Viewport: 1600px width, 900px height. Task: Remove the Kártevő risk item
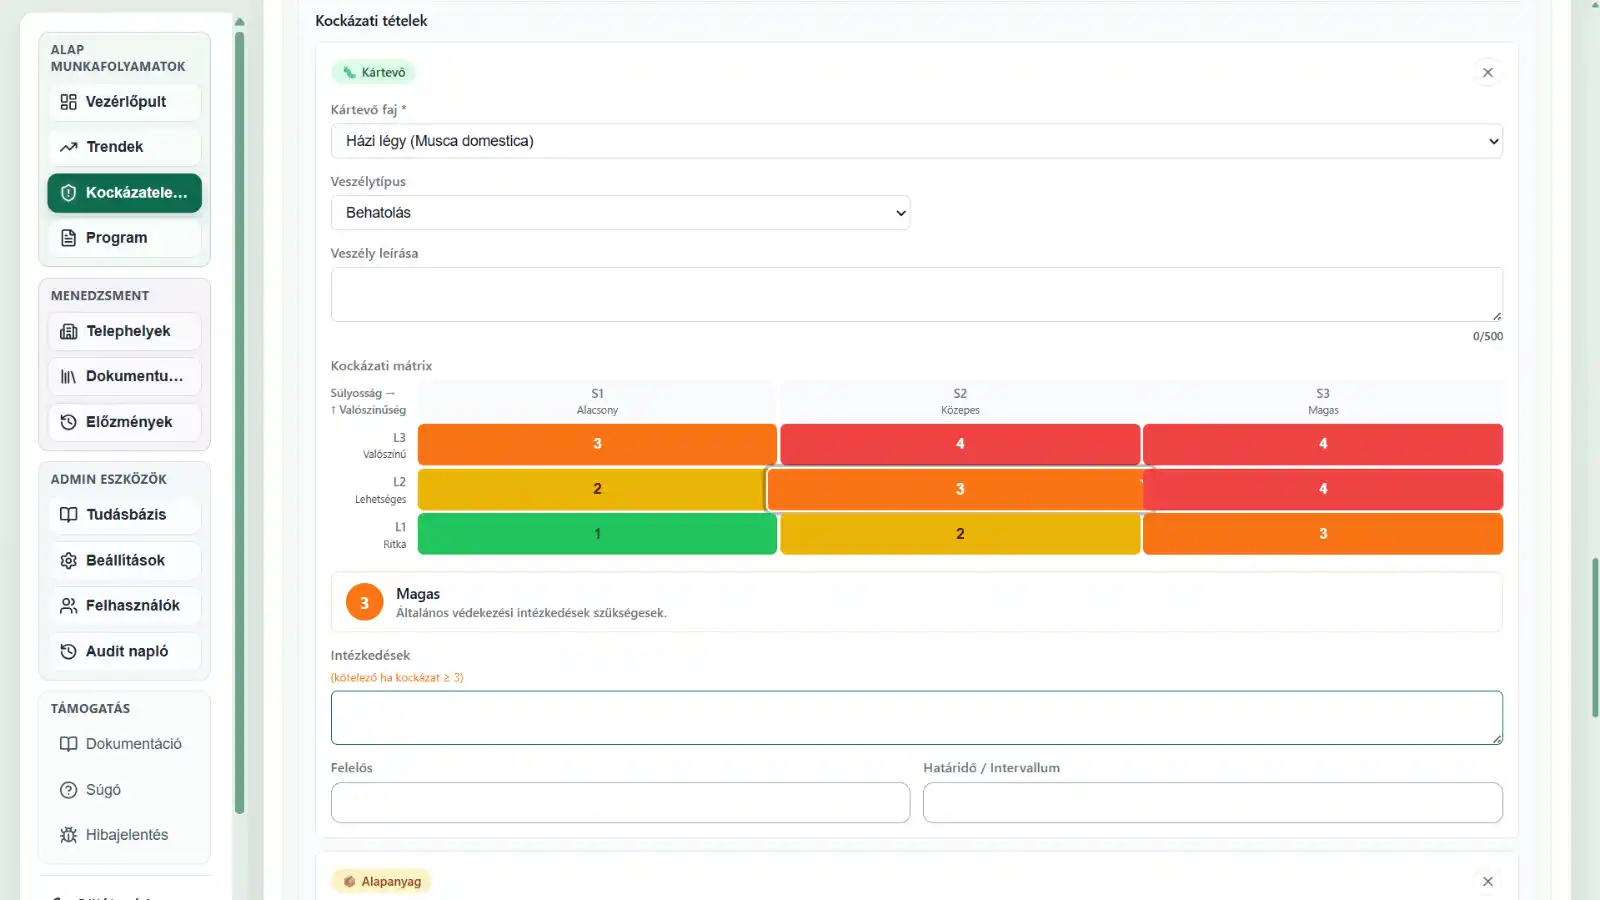(1487, 72)
